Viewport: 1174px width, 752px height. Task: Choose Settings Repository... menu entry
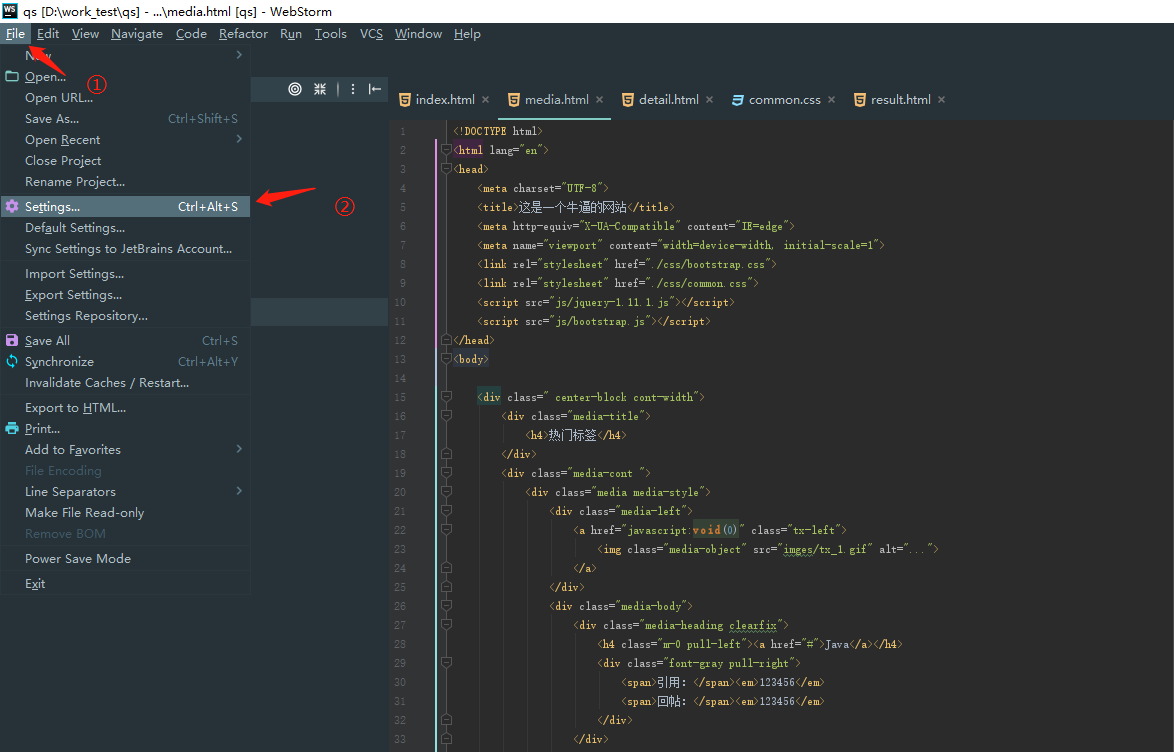(125, 315)
